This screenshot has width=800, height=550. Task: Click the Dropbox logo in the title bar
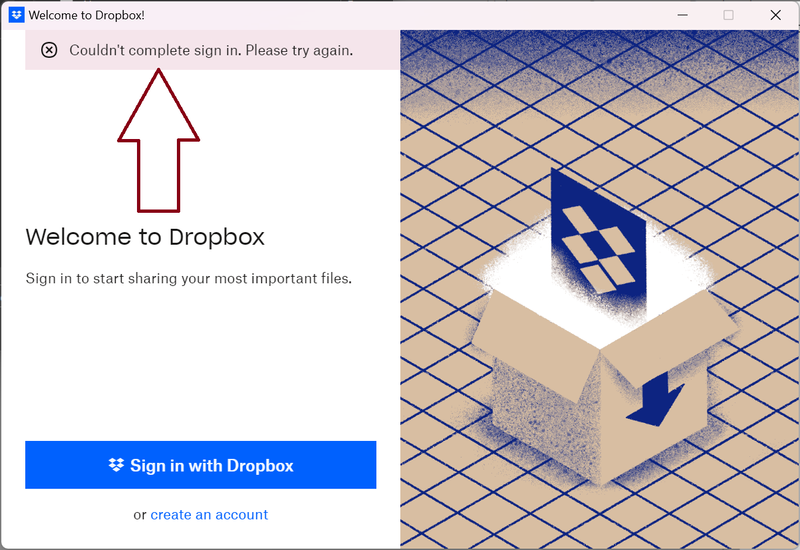16,15
